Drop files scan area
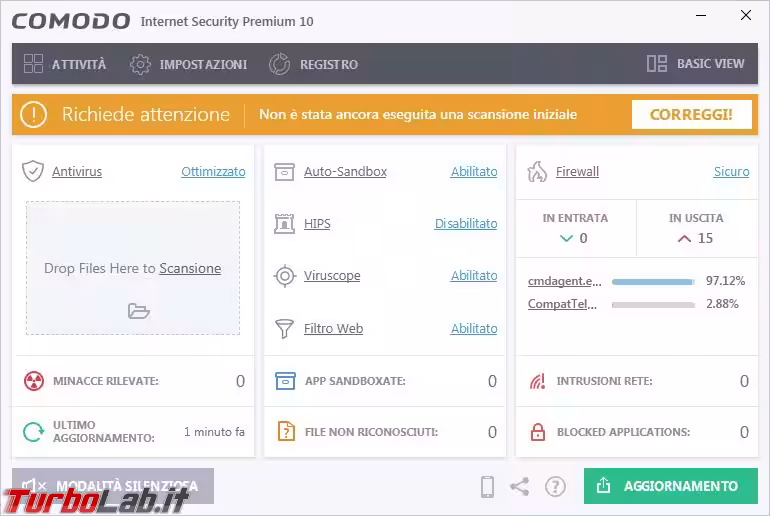This screenshot has width=770, height=516. coord(133,268)
